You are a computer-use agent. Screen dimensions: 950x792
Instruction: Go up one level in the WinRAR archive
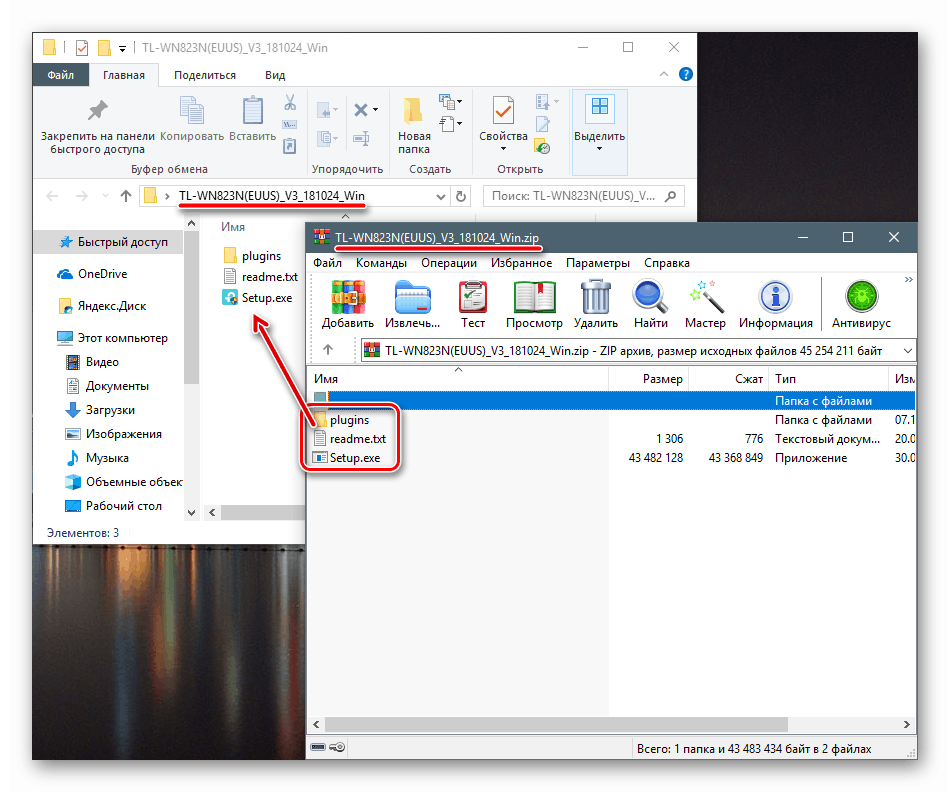click(x=328, y=350)
